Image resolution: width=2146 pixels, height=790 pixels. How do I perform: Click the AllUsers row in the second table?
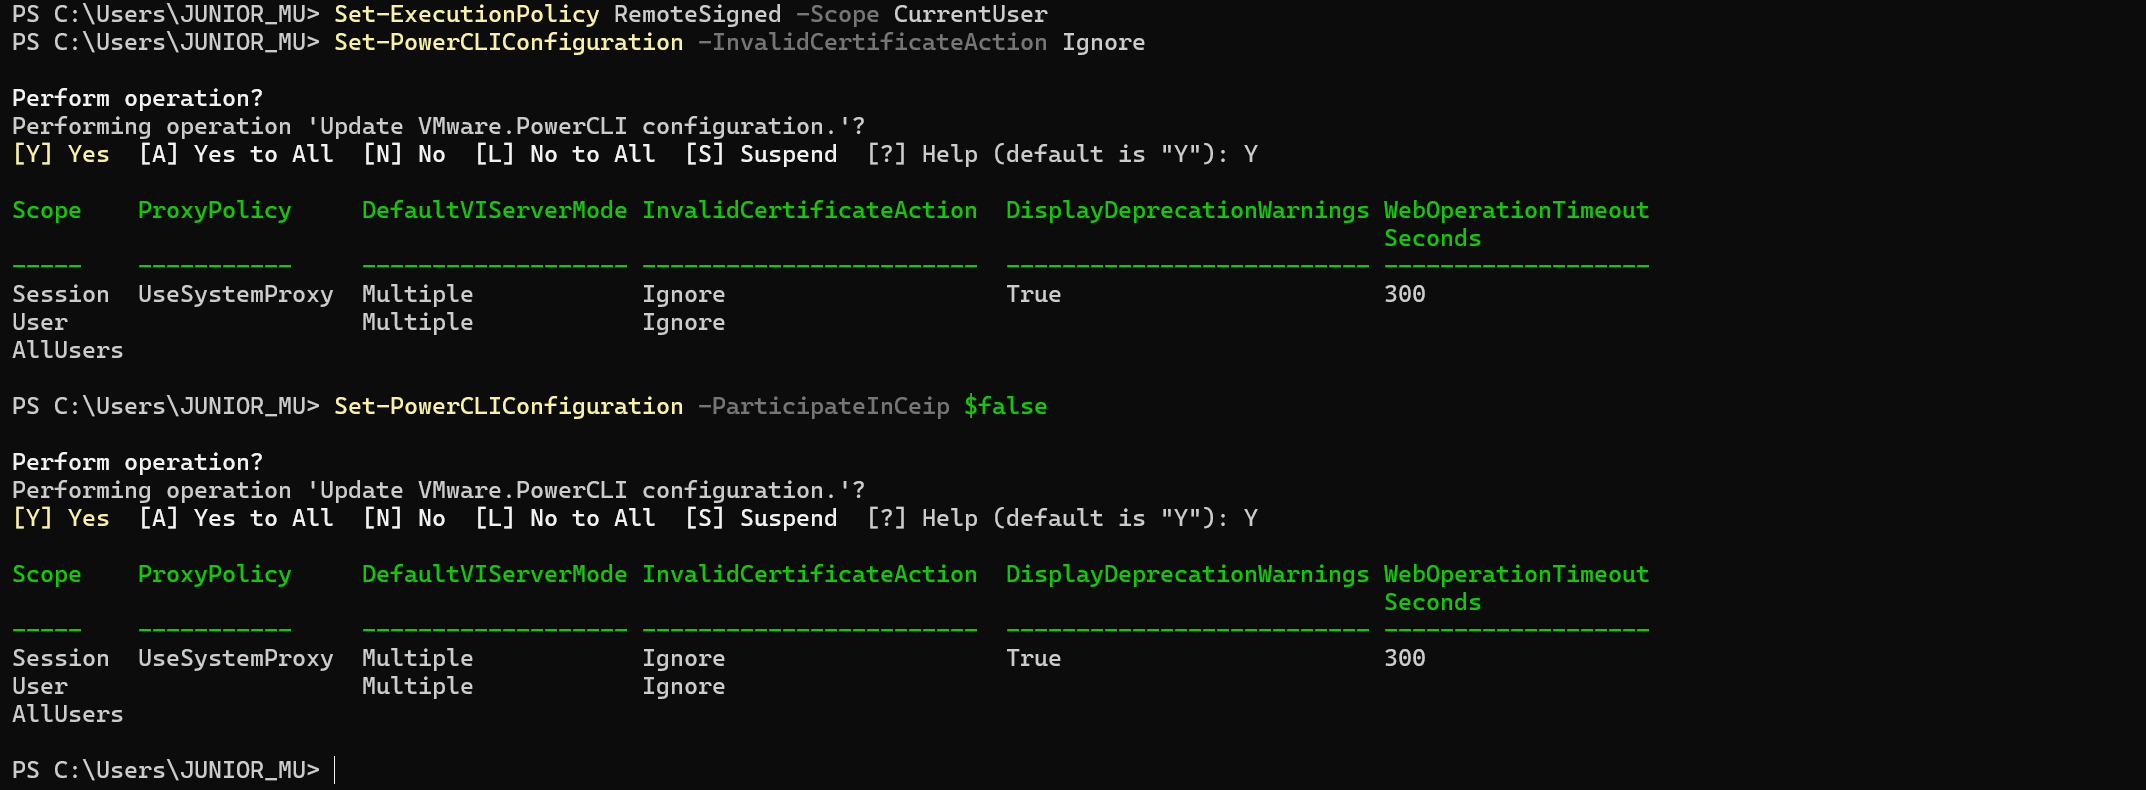pos(68,715)
